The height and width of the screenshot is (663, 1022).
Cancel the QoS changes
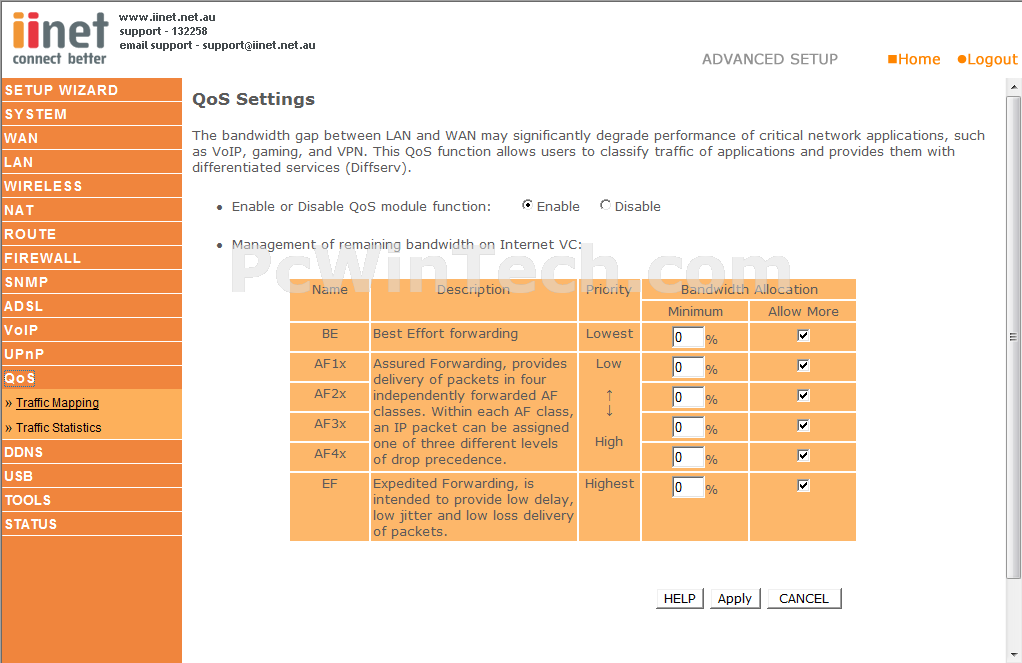[x=804, y=598]
